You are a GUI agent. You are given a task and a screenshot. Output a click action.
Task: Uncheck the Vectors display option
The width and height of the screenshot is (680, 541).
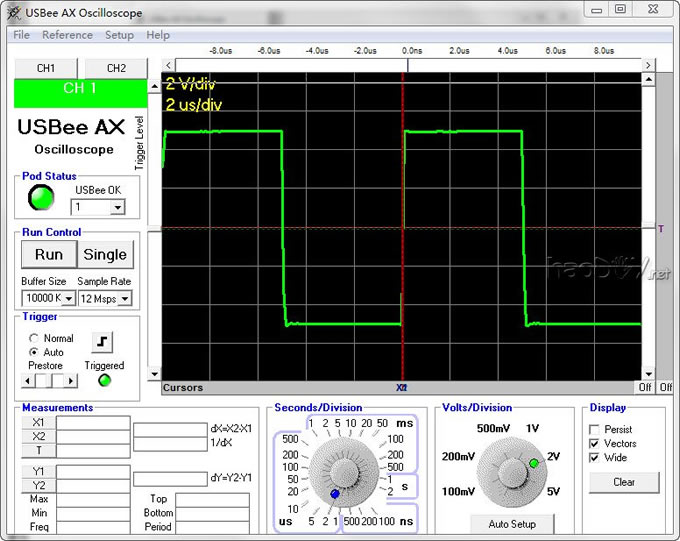pyautogui.click(x=595, y=443)
